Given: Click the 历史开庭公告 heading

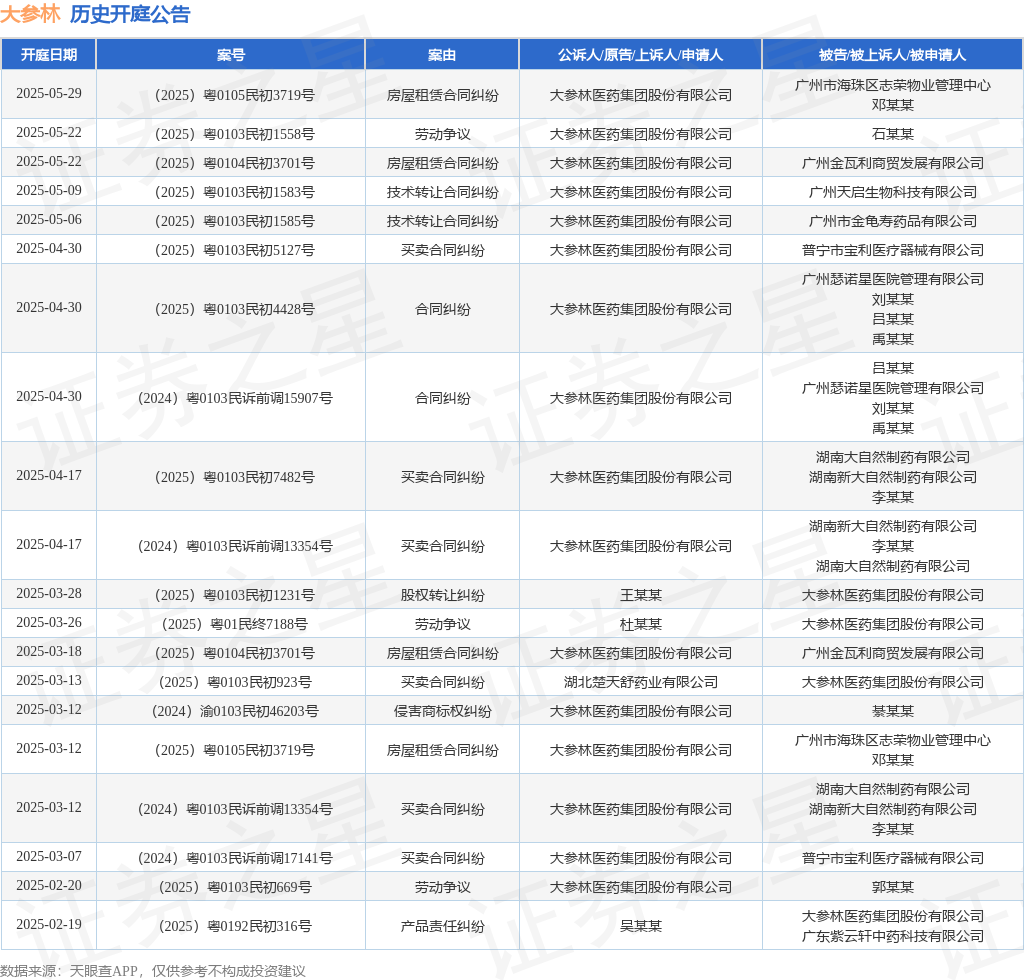Looking at the screenshot, I should [130, 14].
